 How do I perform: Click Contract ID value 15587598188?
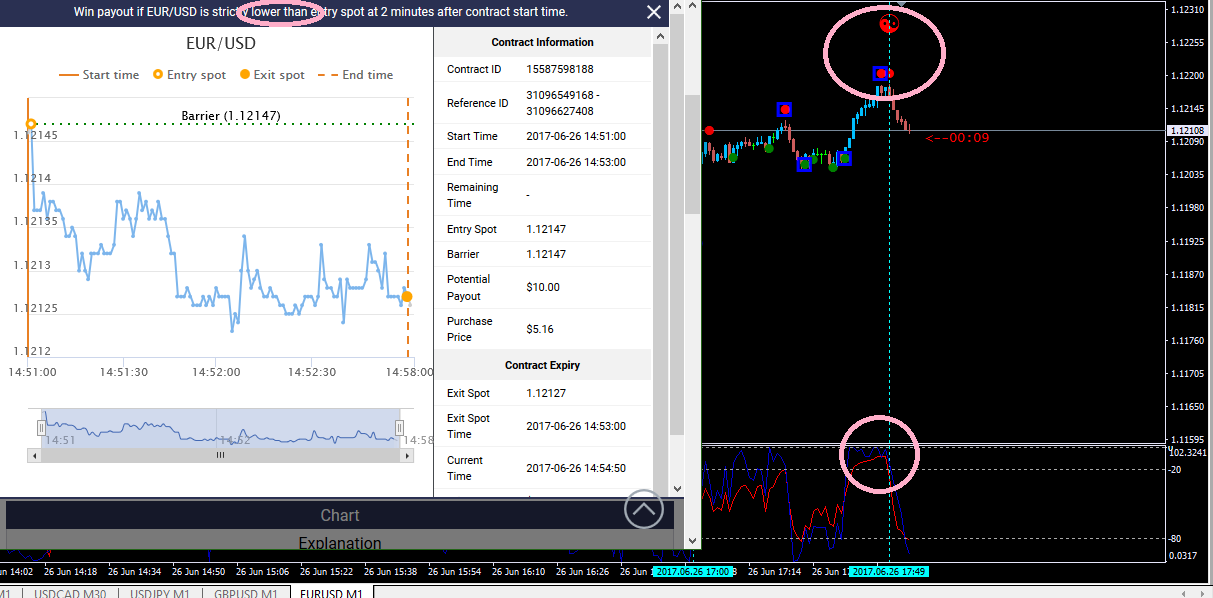tap(560, 69)
